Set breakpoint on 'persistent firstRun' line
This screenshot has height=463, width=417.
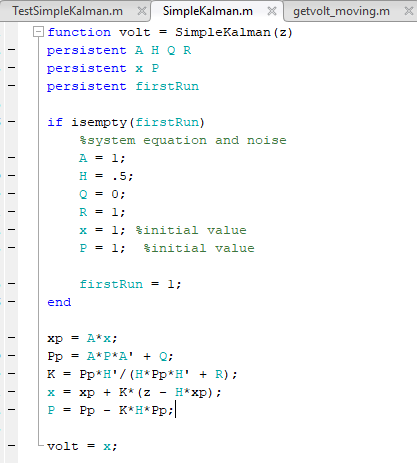pos(12,86)
